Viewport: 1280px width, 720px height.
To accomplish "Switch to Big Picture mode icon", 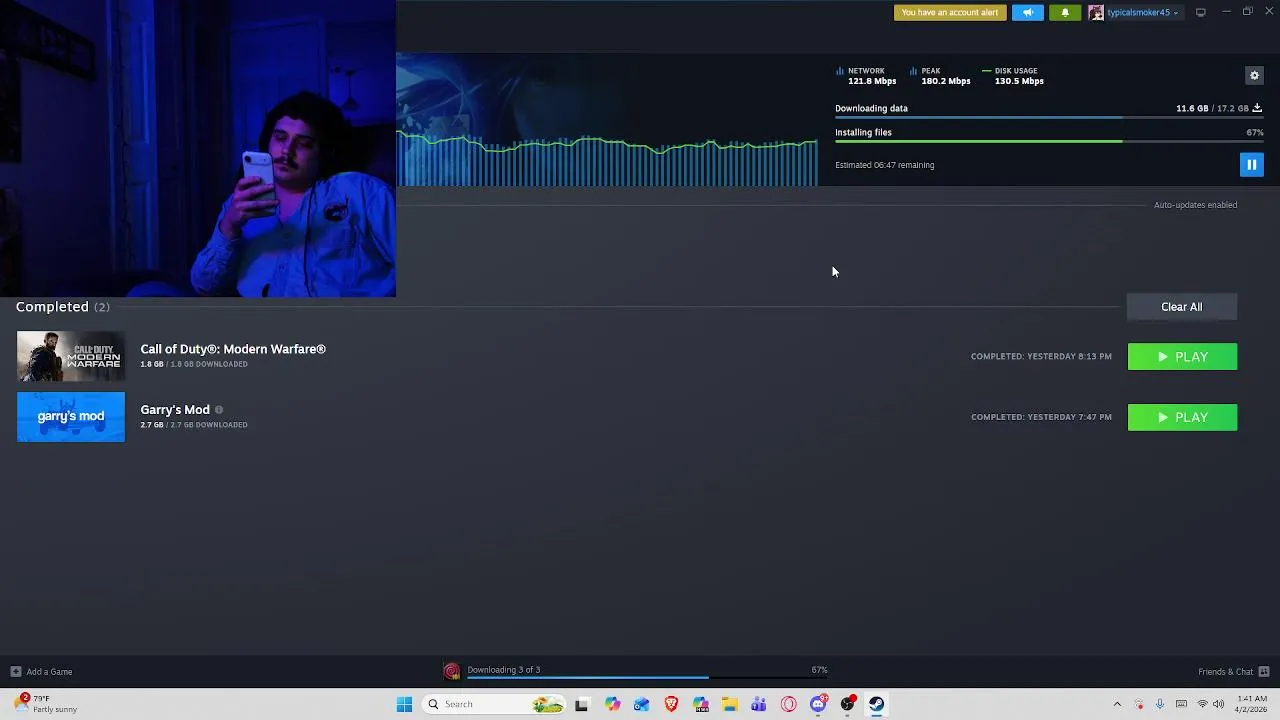I will (x=1200, y=12).
